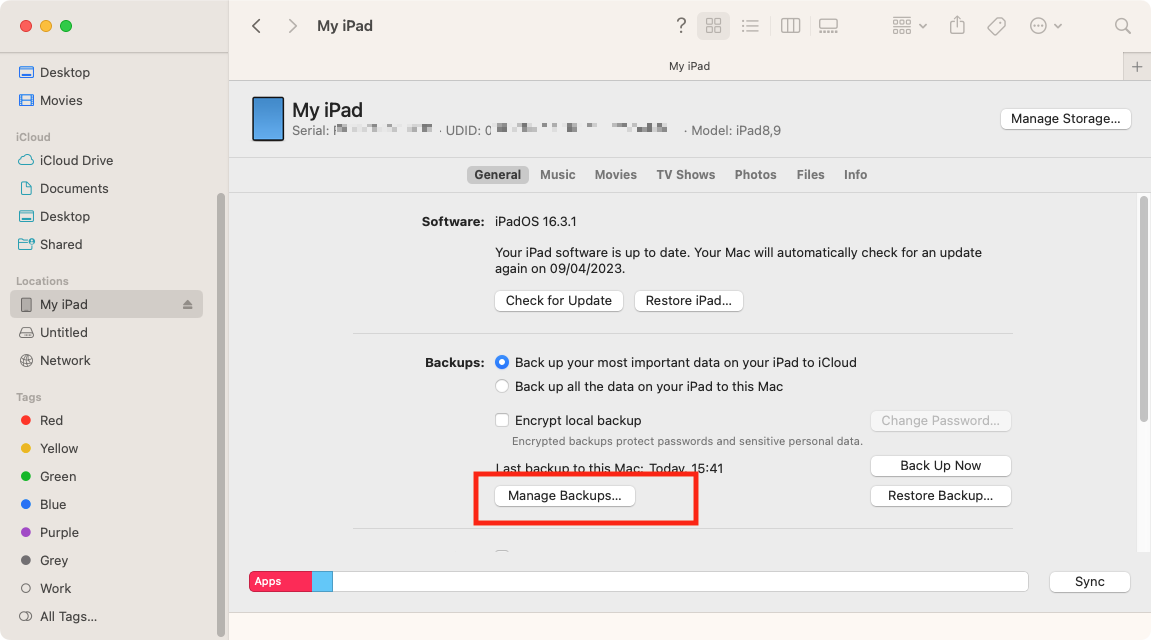This screenshot has height=640, width=1151.
Task: Click the green full screen button
Action: 65,26
